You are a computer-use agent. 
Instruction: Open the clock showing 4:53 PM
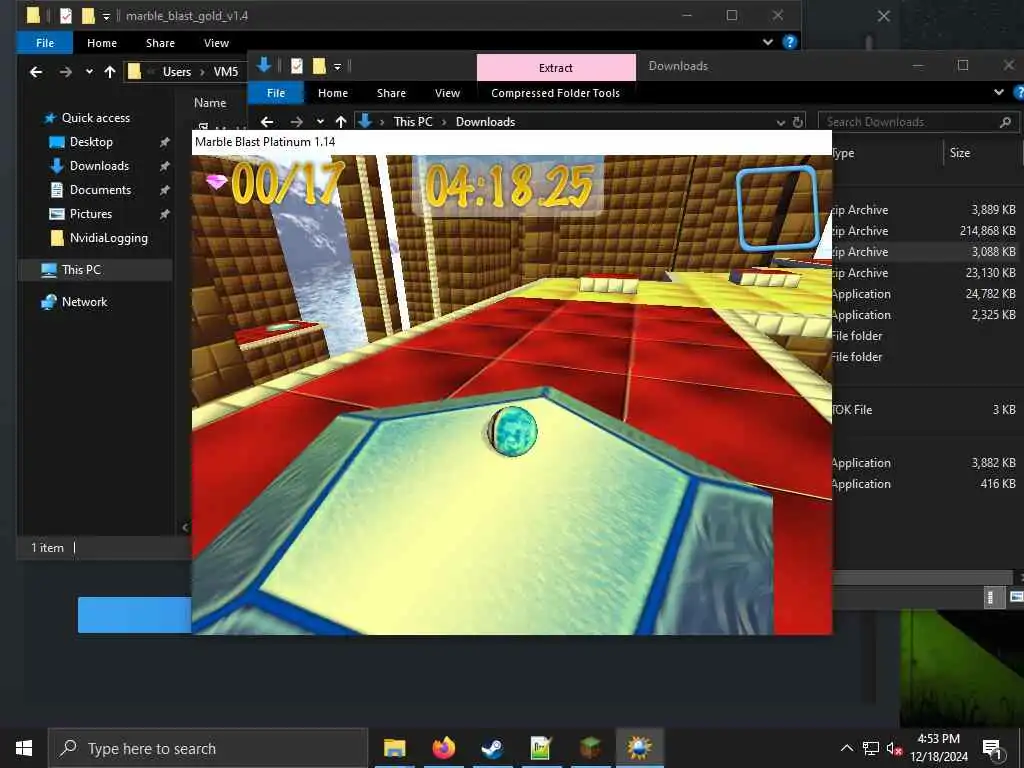[938, 748]
